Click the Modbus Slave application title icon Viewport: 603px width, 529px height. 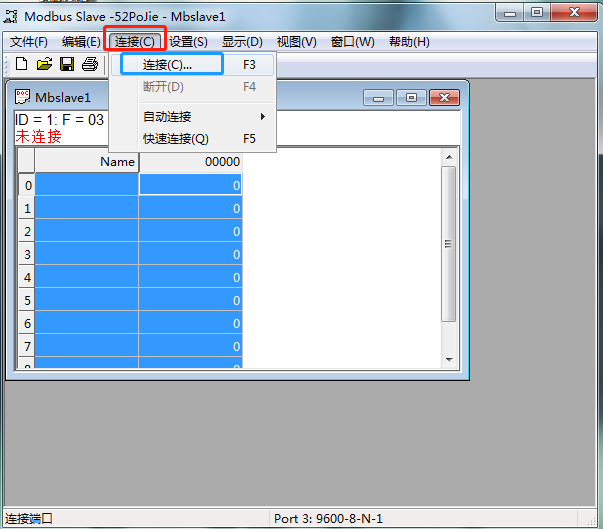[x=10, y=17]
